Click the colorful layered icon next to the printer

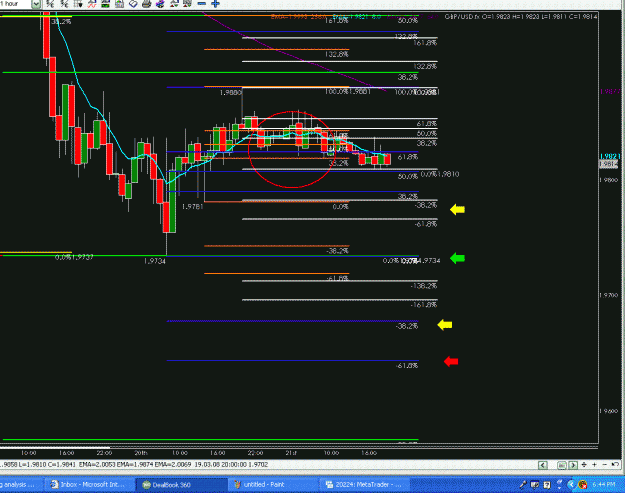click(160, 4)
